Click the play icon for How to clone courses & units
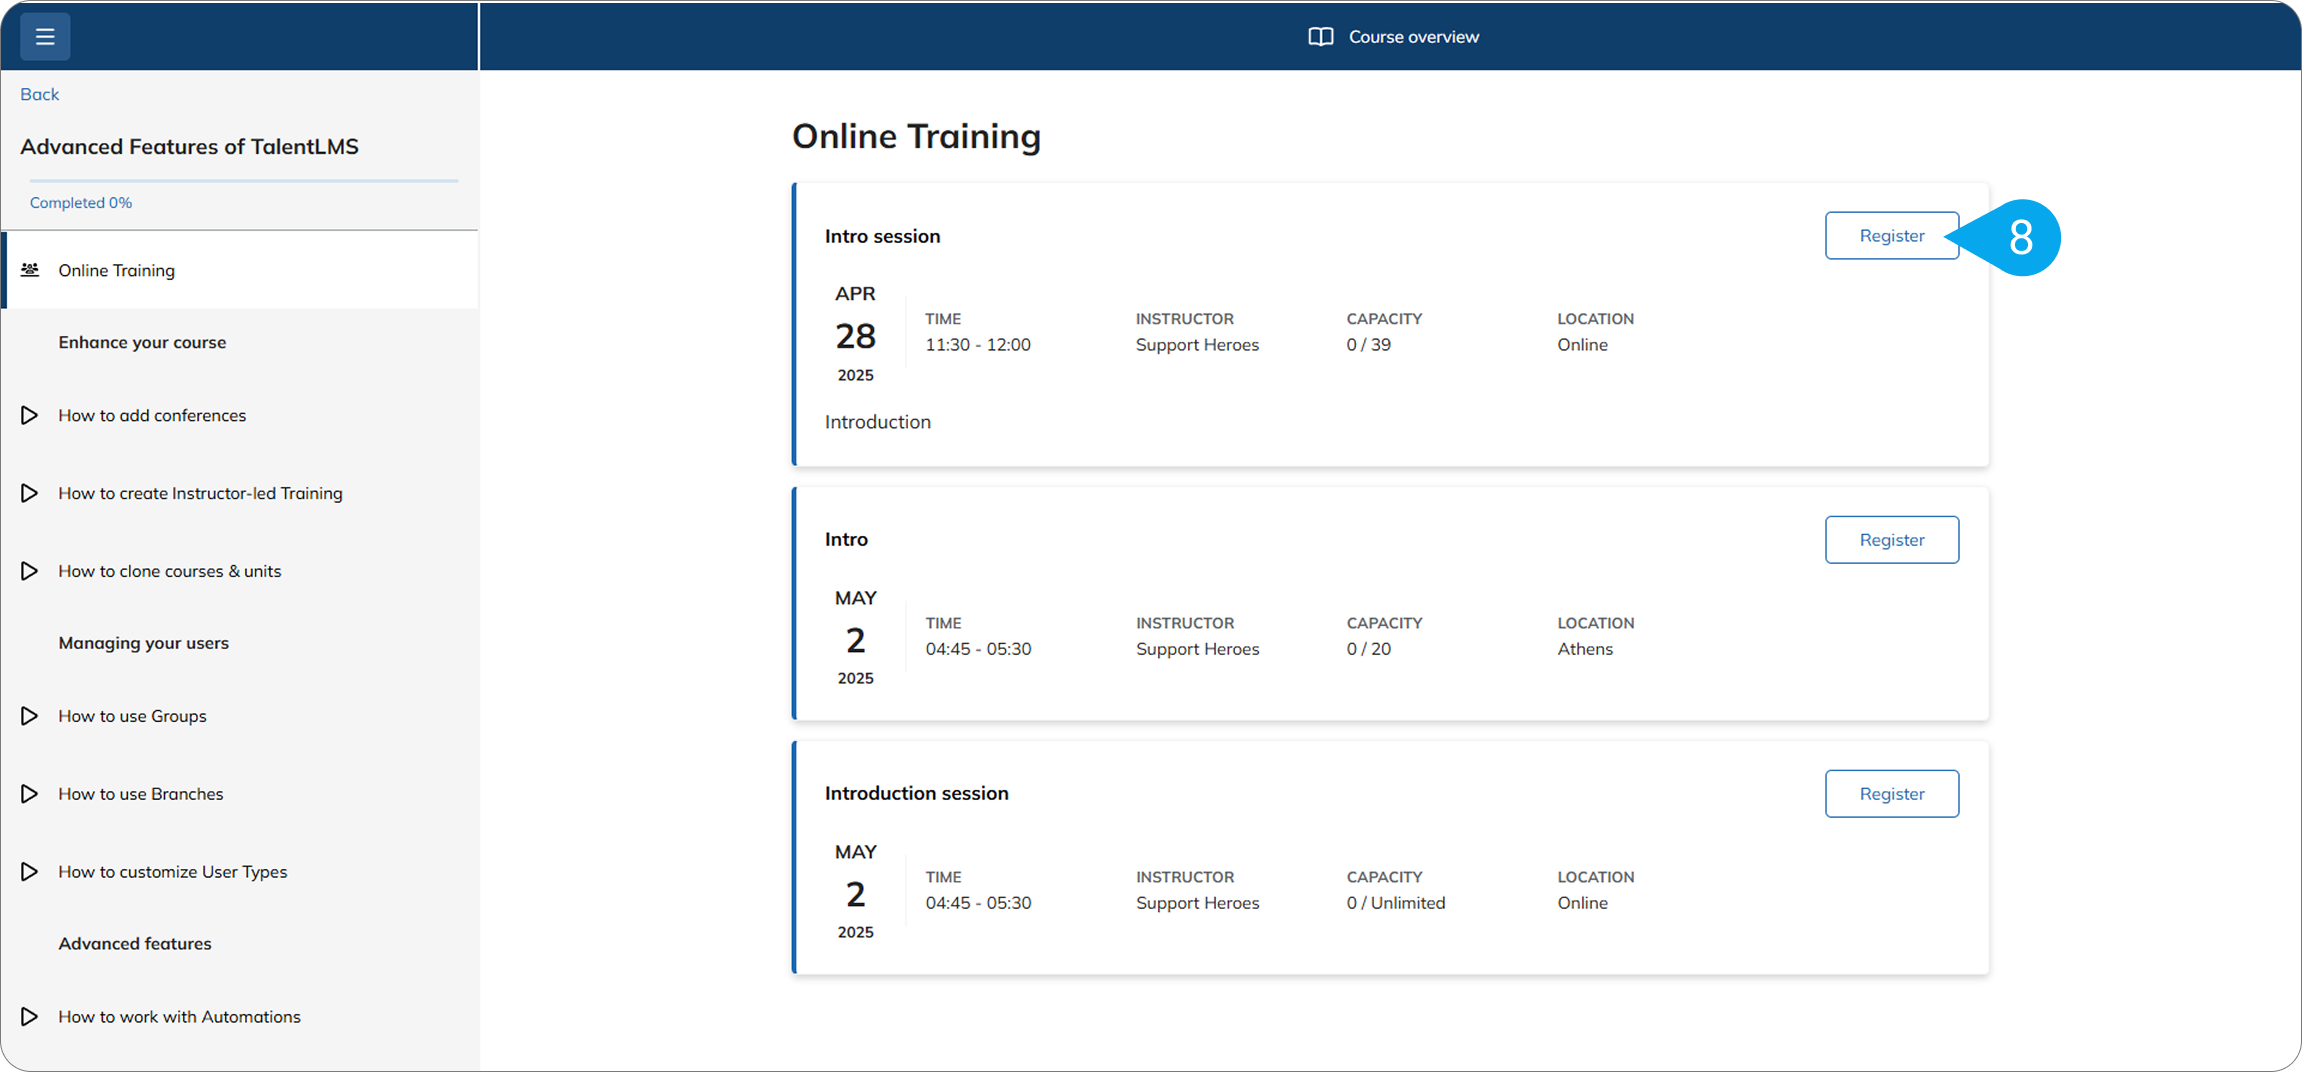 pyautogui.click(x=30, y=571)
